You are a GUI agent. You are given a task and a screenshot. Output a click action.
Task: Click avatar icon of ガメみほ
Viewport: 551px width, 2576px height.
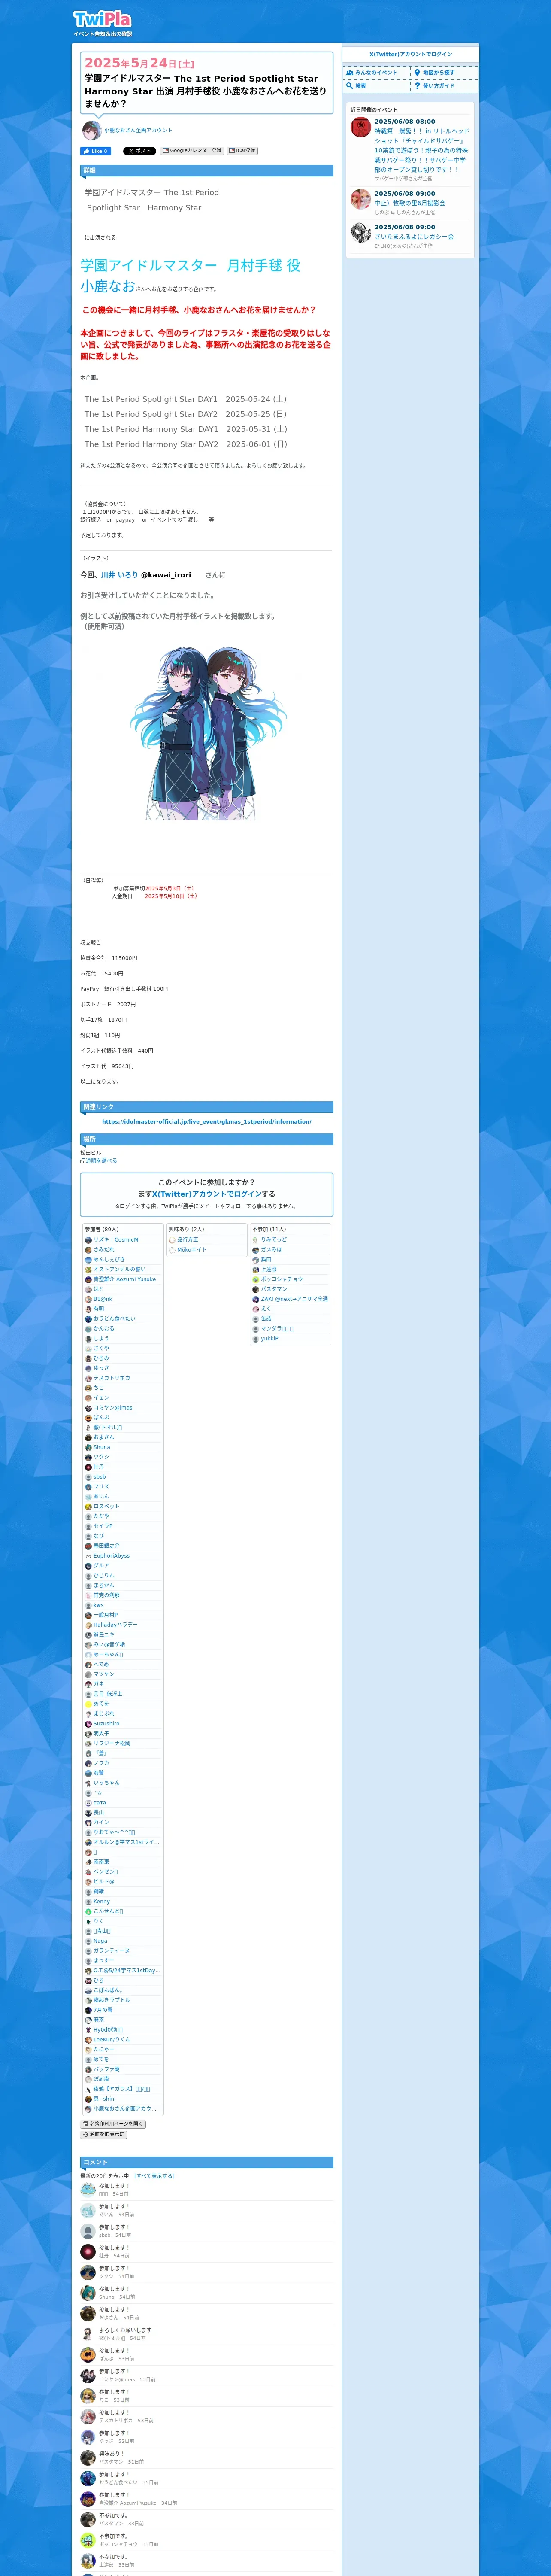[x=256, y=1250]
